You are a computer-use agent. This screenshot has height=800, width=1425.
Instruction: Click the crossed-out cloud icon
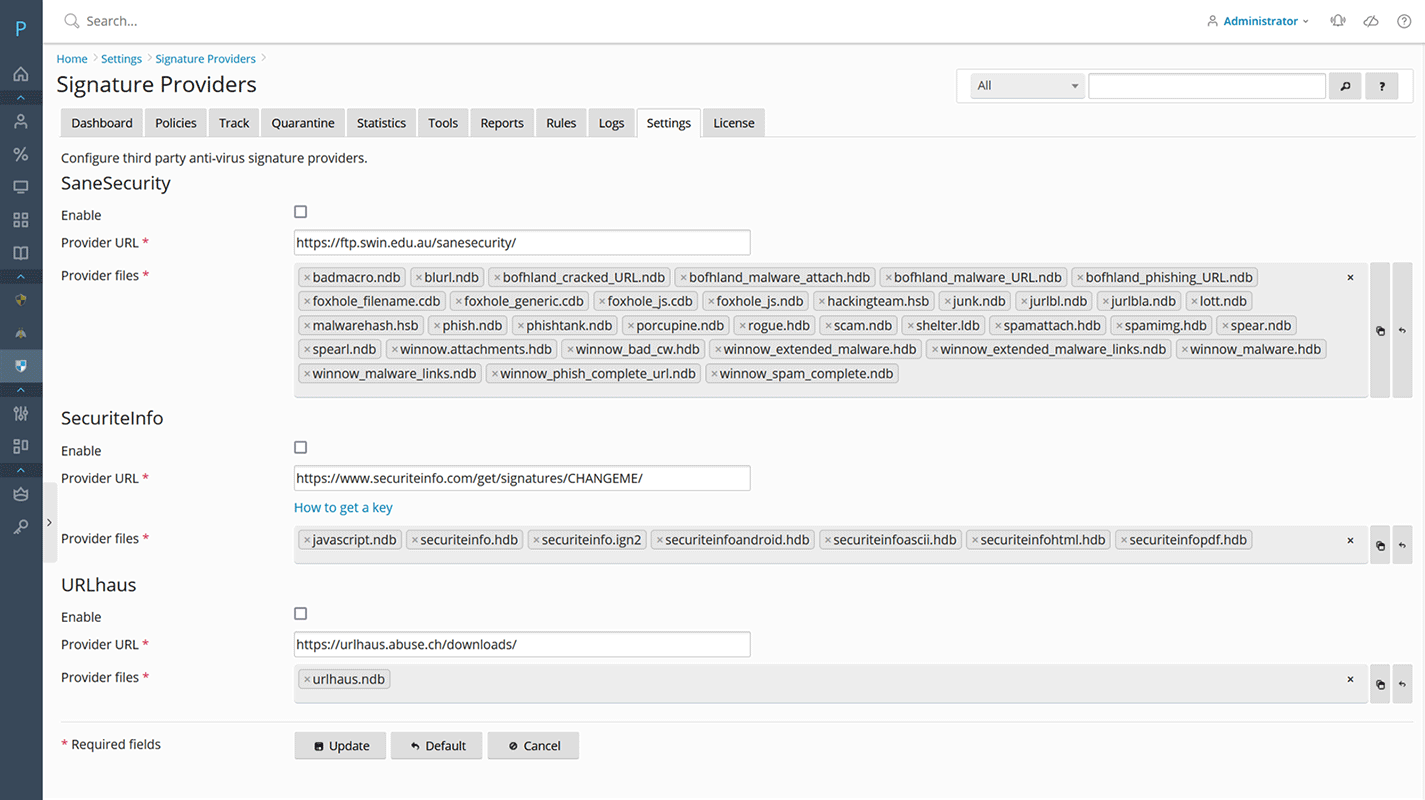pos(1371,21)
